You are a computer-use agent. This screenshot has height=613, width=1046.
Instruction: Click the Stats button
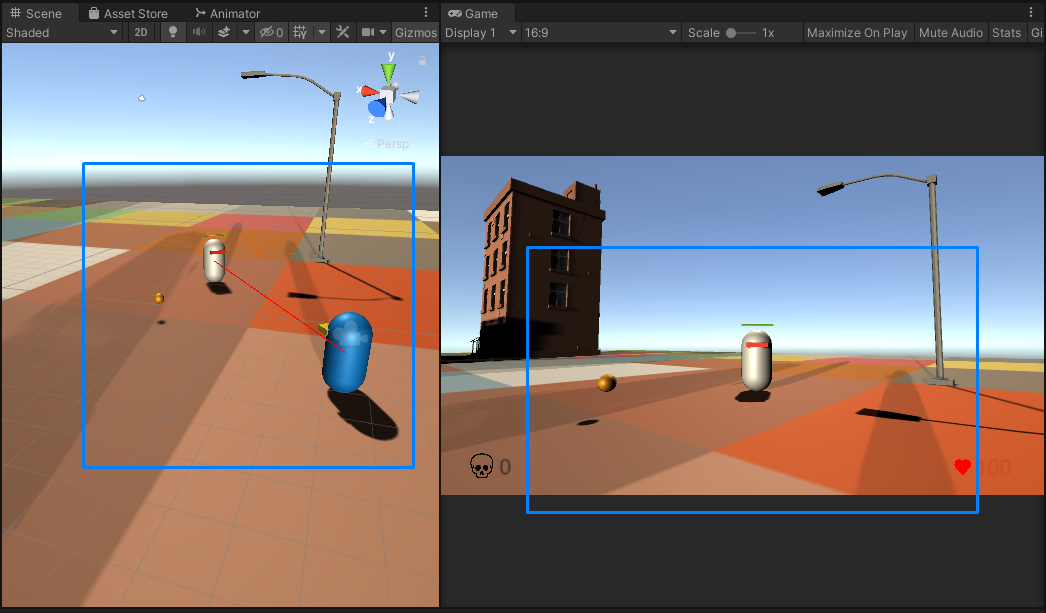click(1006, 32)
